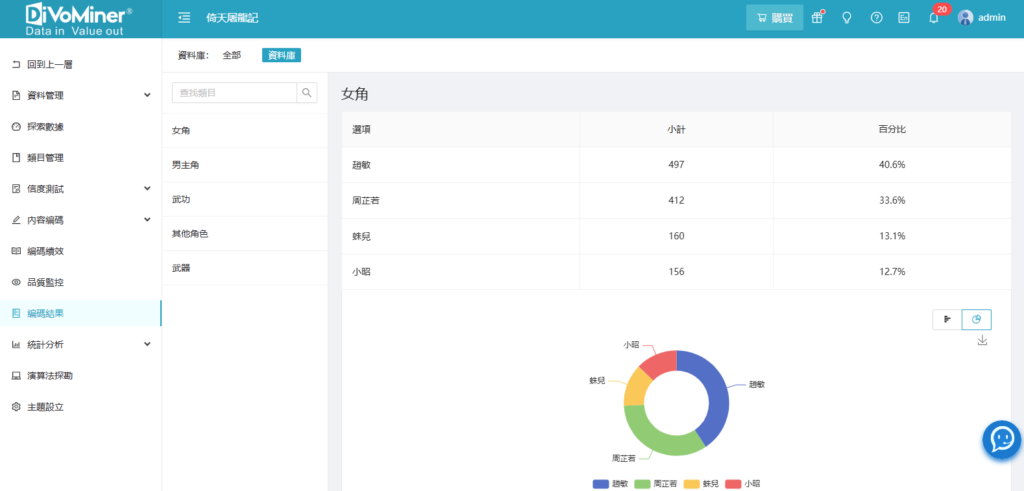Image resolution: width=1024 pixels, height=491 pixels.
Task: Click the lightbulb tips icon
Action: tap(847, 17)
